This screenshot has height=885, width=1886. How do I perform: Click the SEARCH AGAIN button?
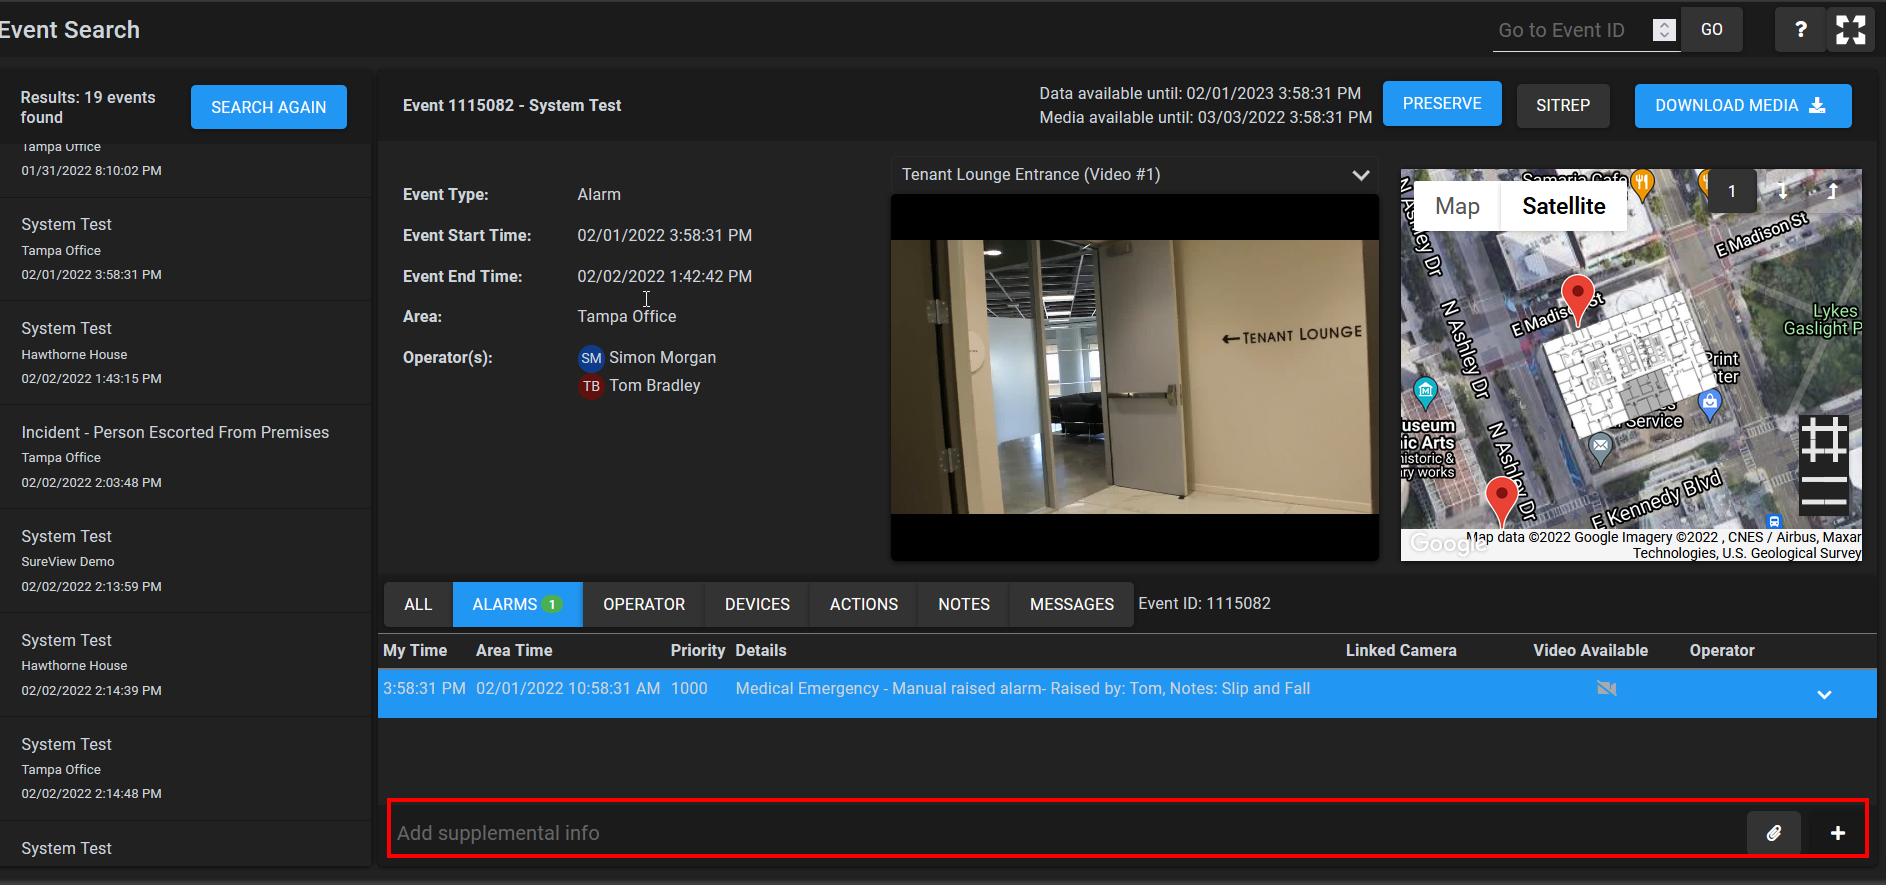269,107
